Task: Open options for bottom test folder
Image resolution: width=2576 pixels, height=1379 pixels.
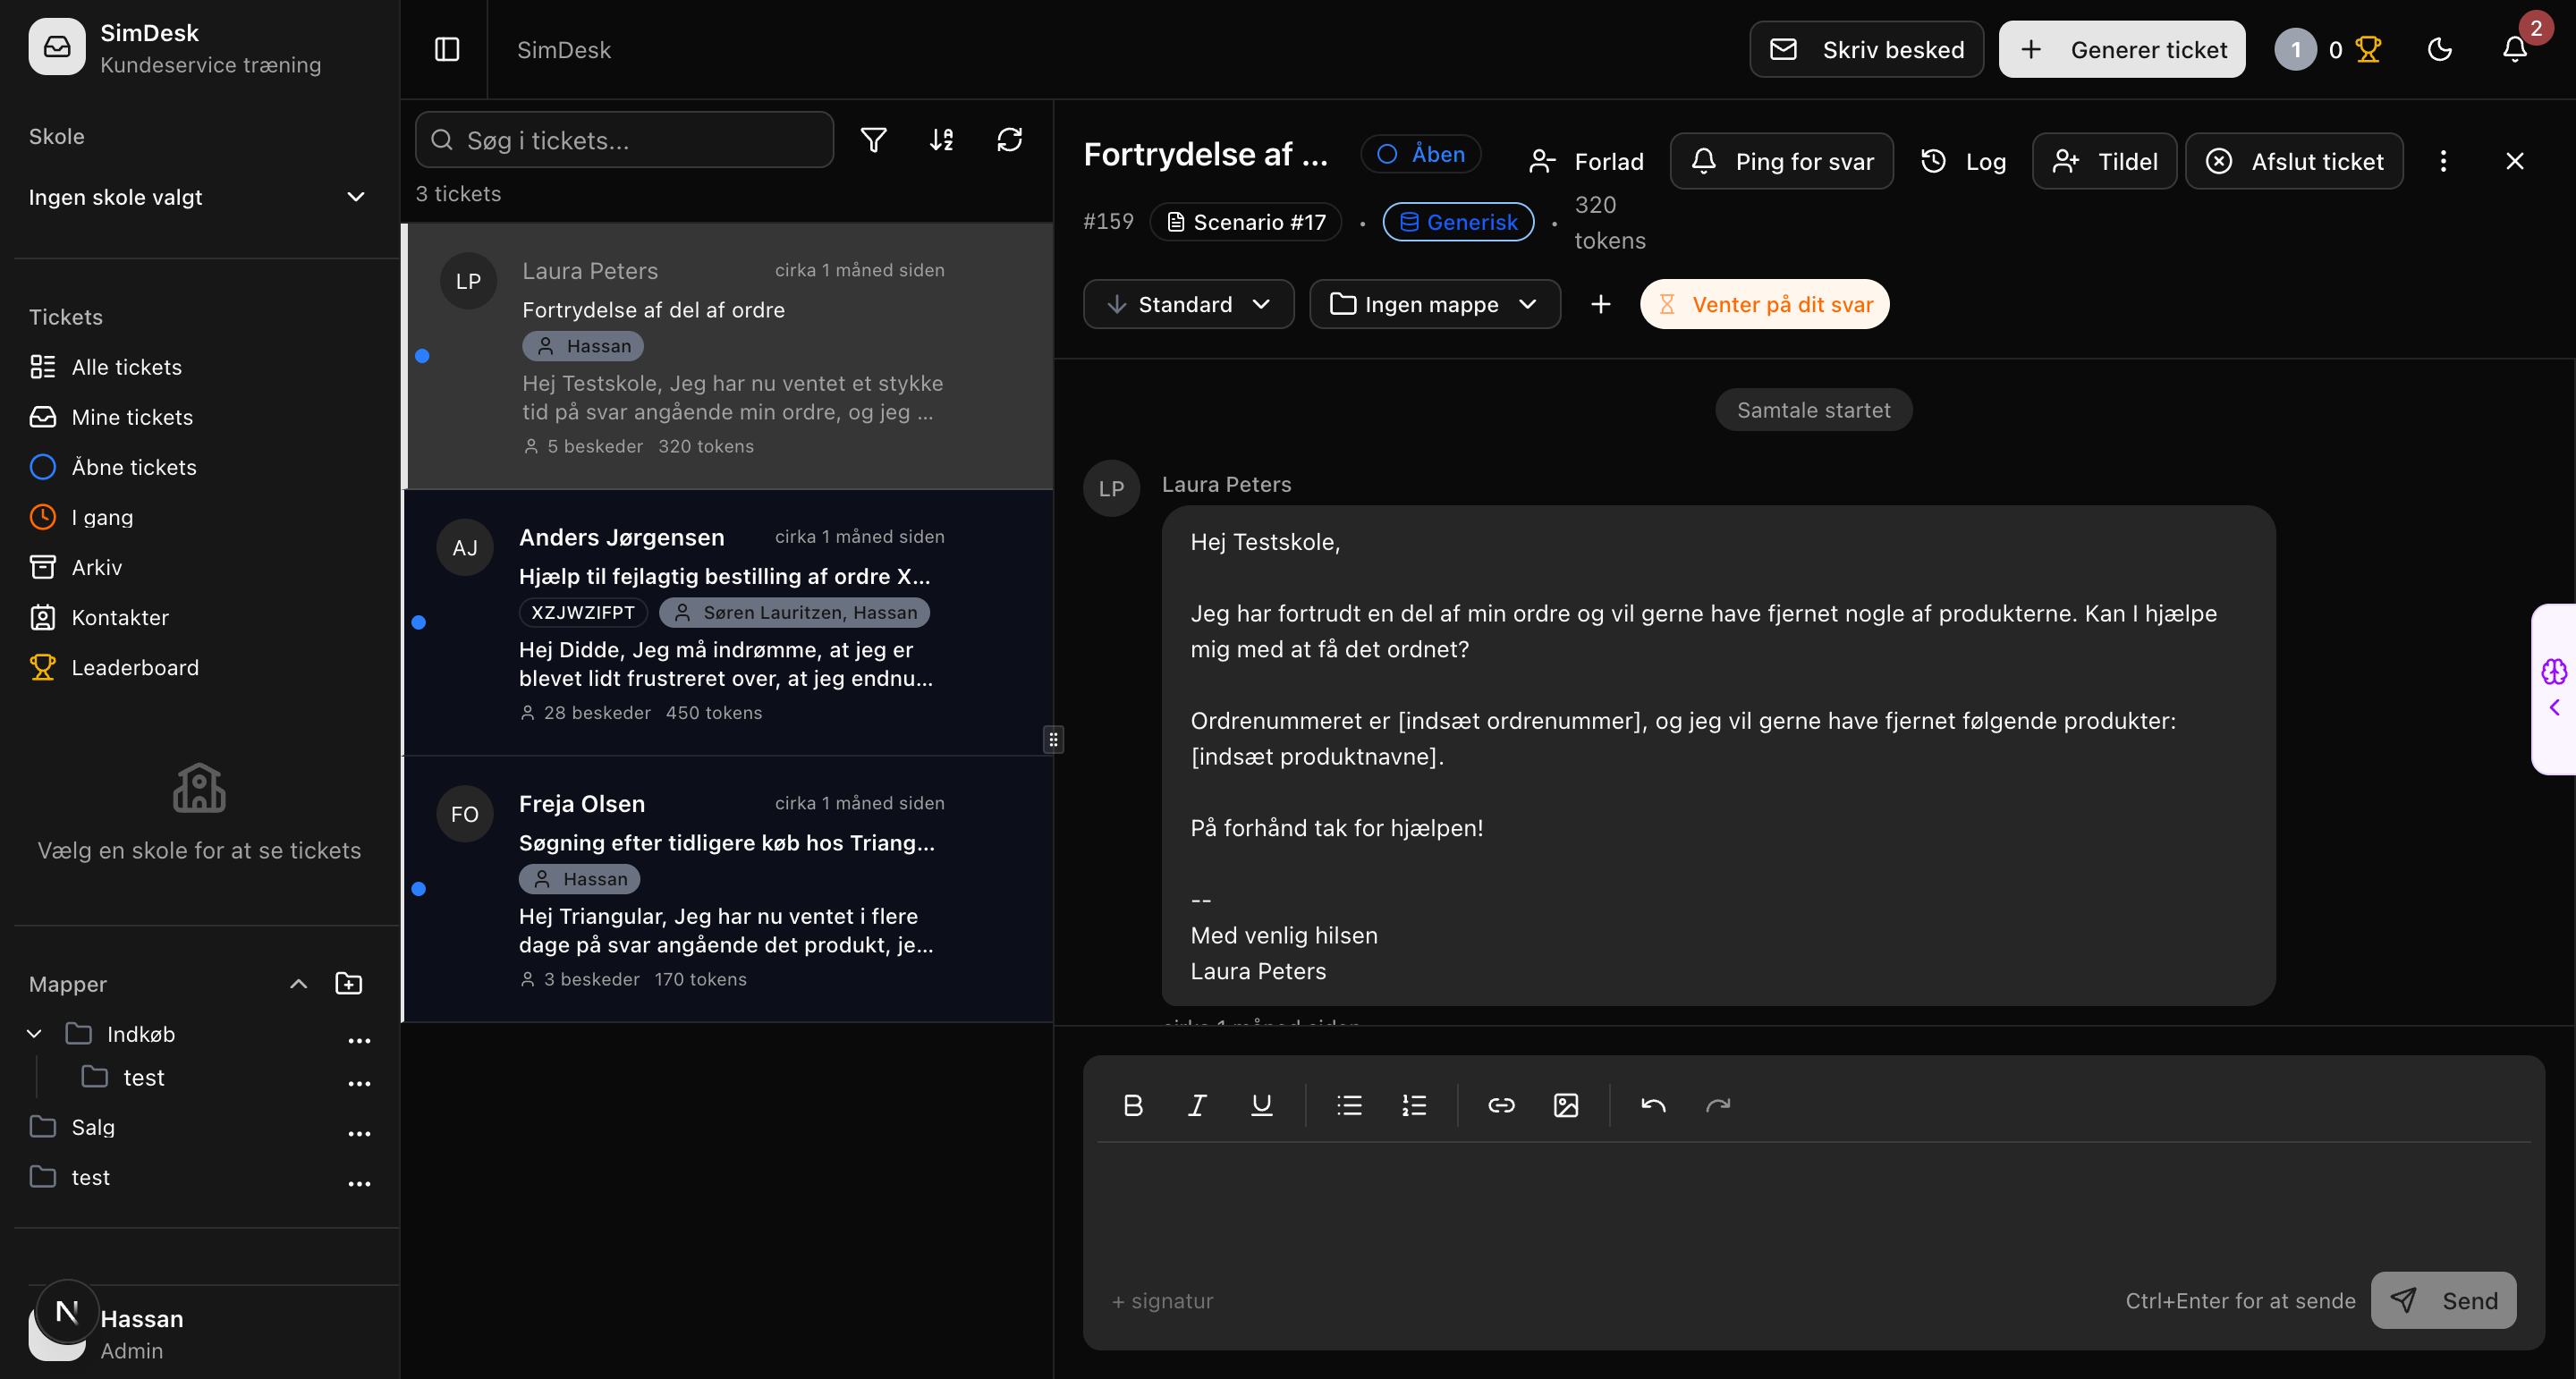Action: pyautogui.click(x=359, y=1183)
